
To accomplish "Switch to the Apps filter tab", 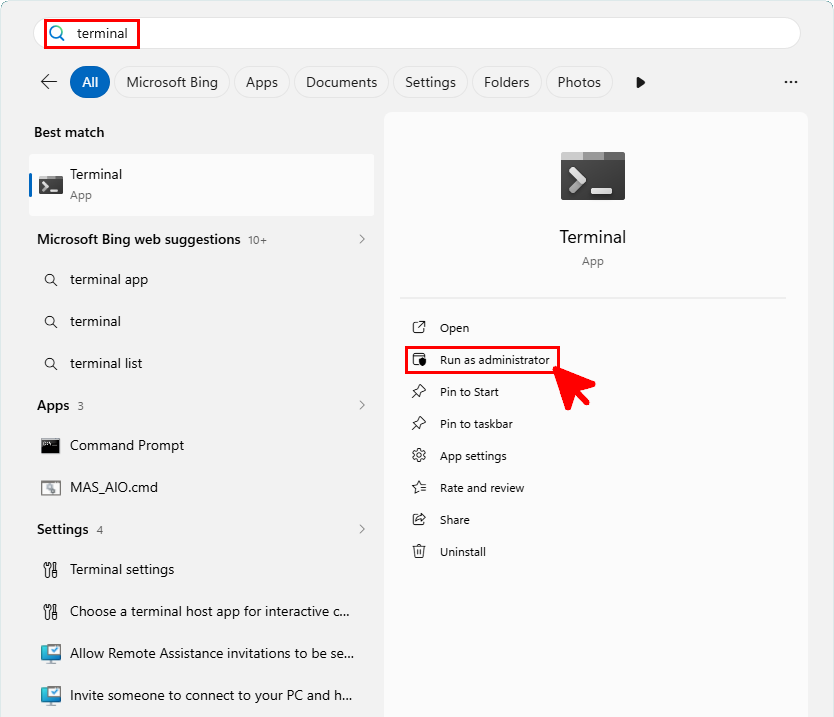I will (x=262, y=82).
